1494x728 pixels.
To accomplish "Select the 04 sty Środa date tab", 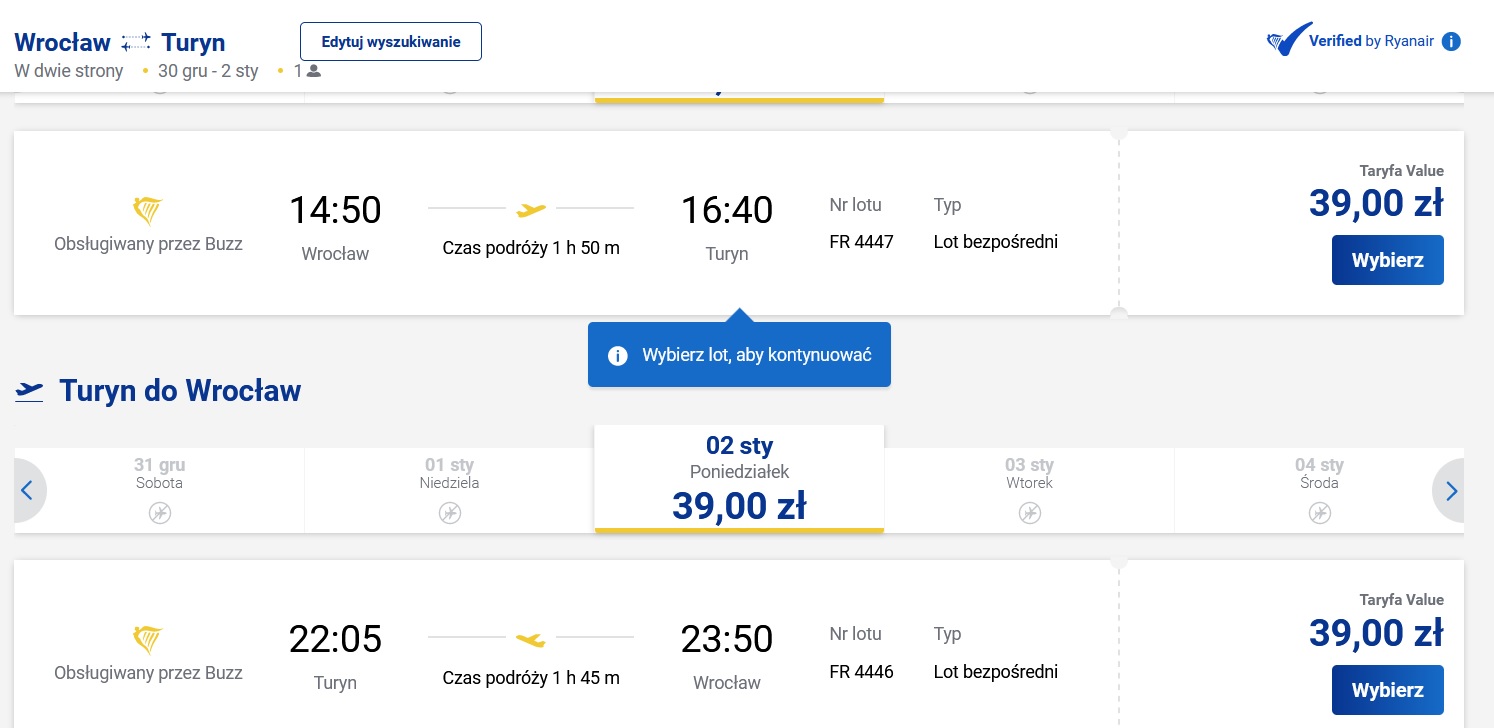I will [1319, 490].
